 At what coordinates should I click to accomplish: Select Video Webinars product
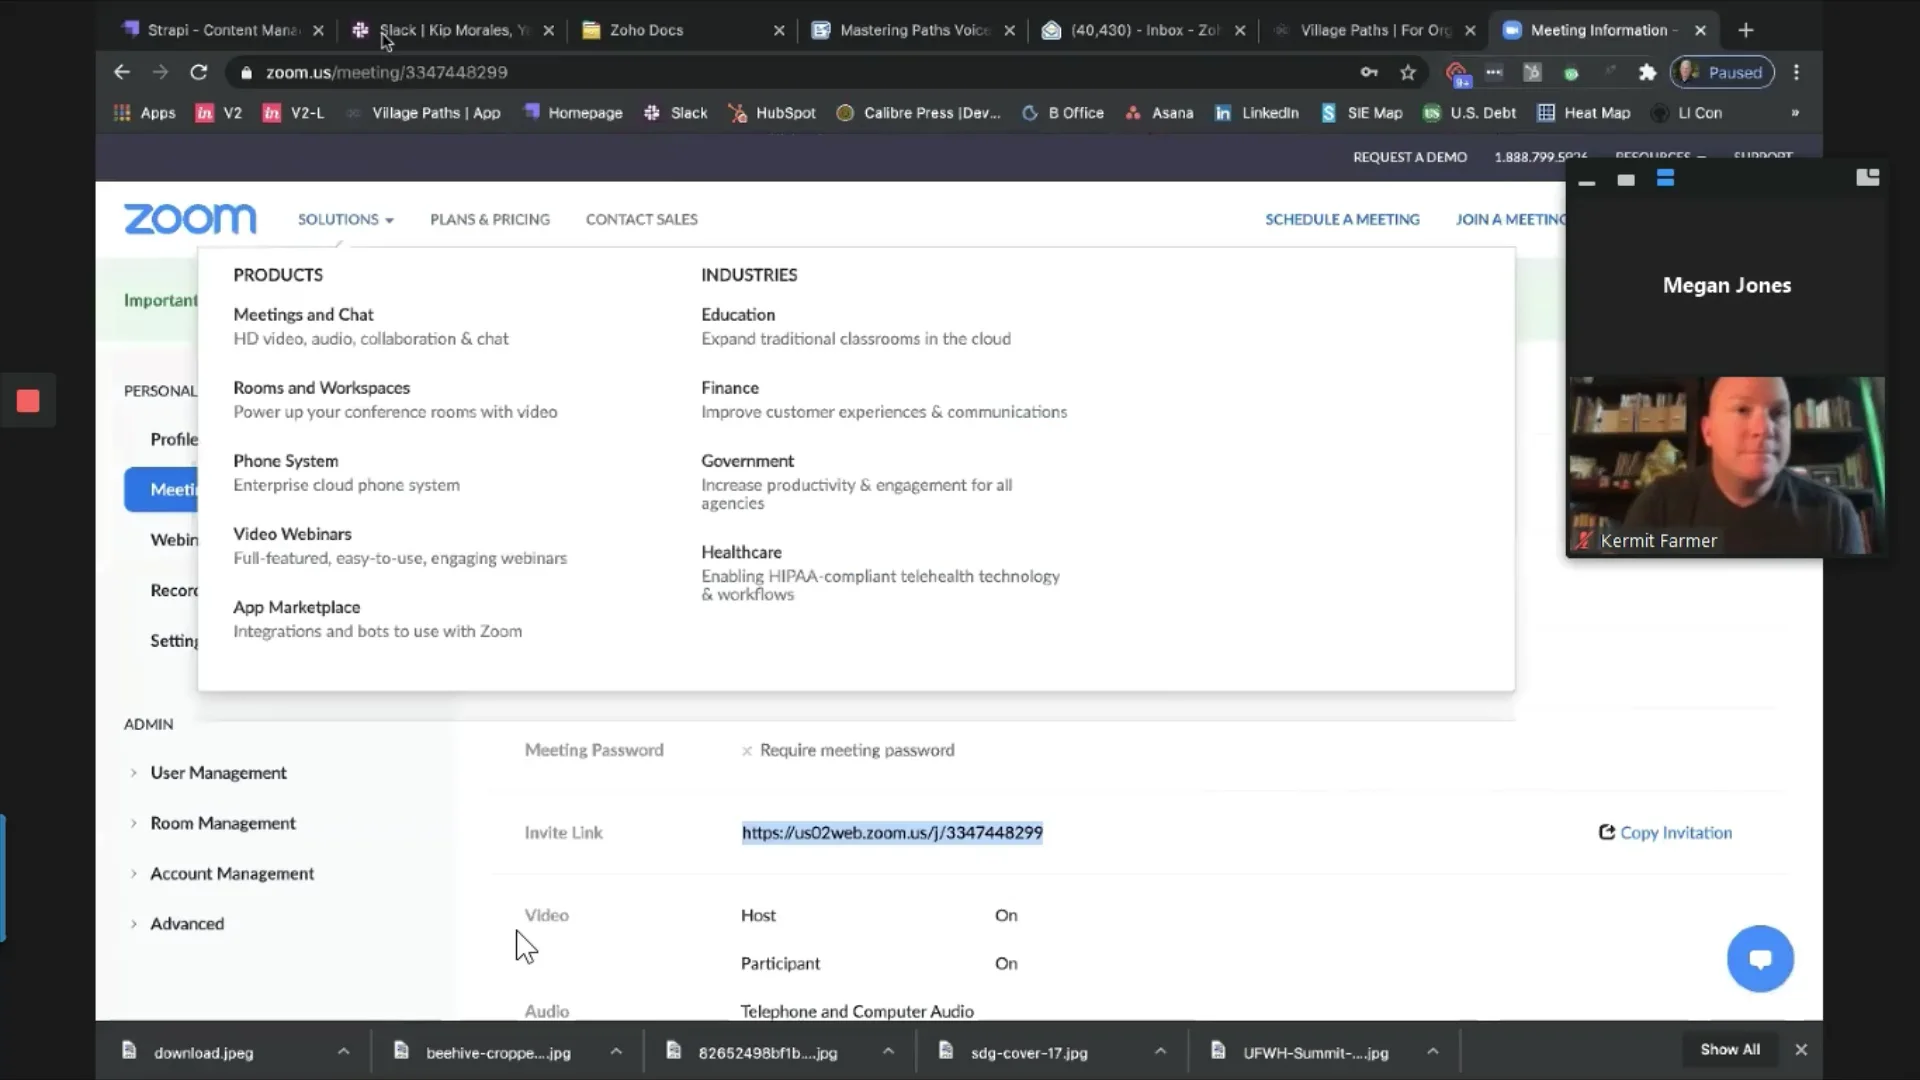coord(292,534)
